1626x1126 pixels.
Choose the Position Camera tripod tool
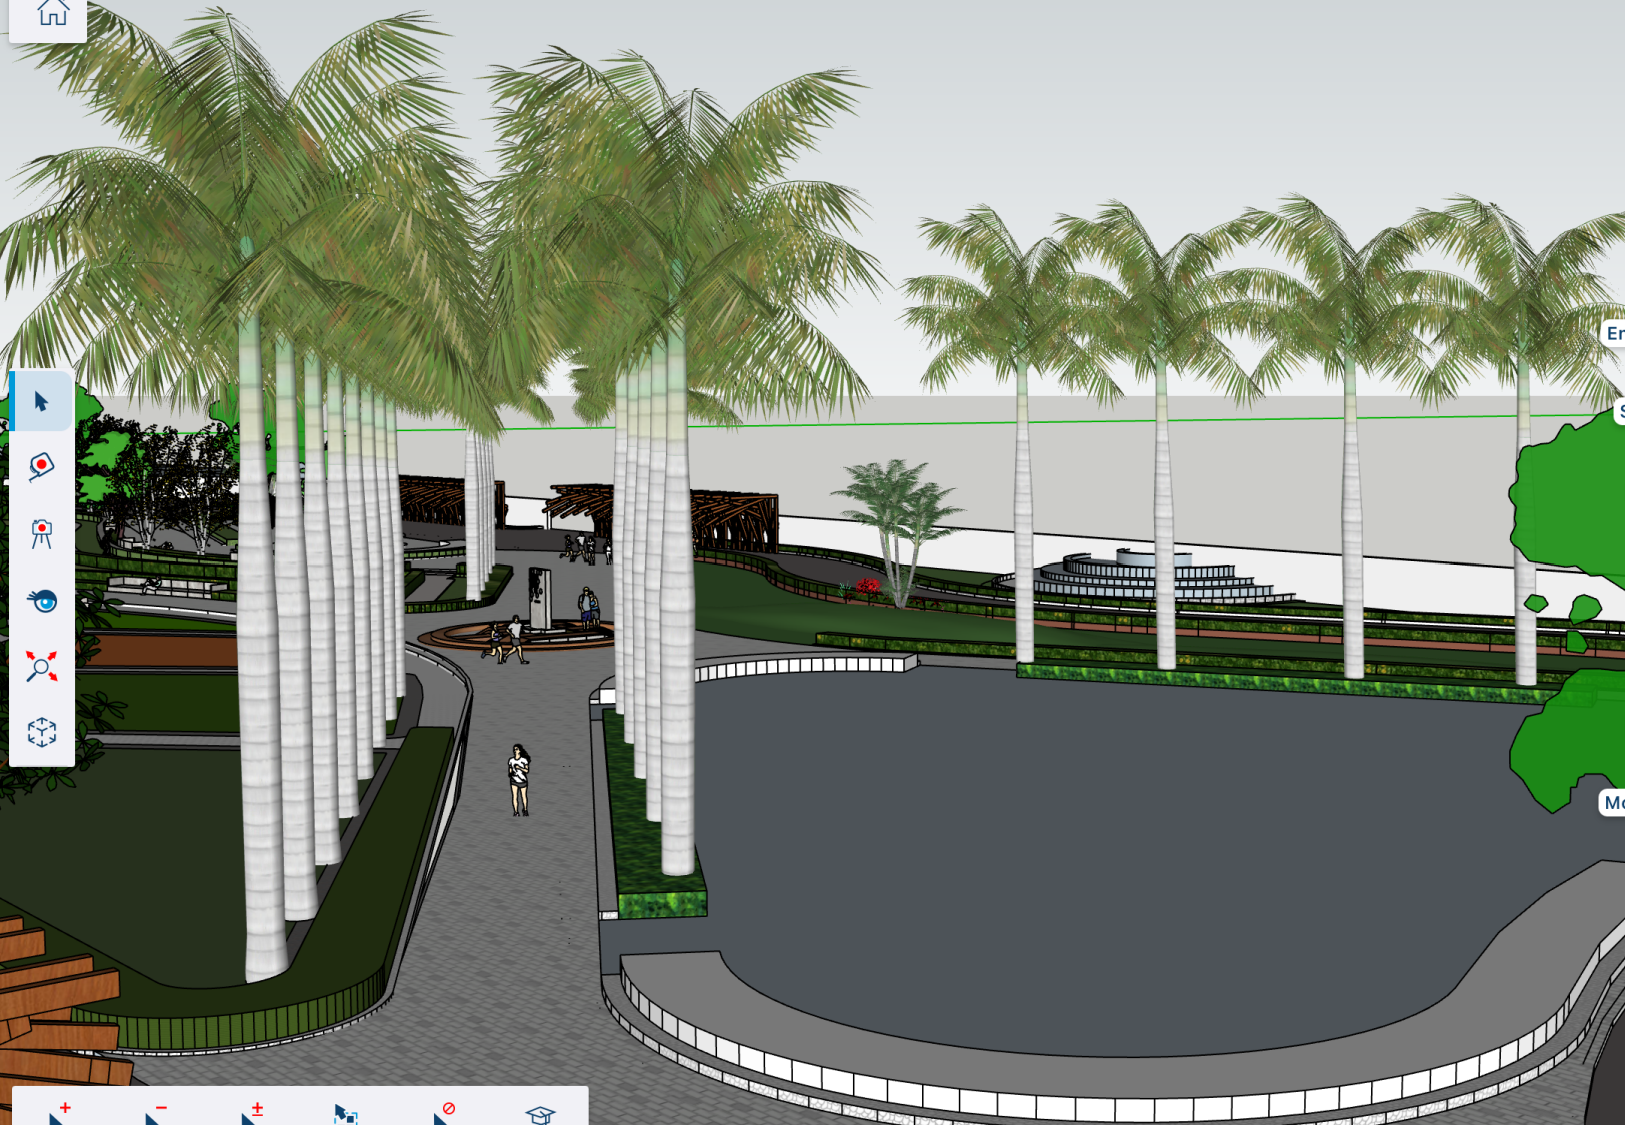click(x=41, y=533)
